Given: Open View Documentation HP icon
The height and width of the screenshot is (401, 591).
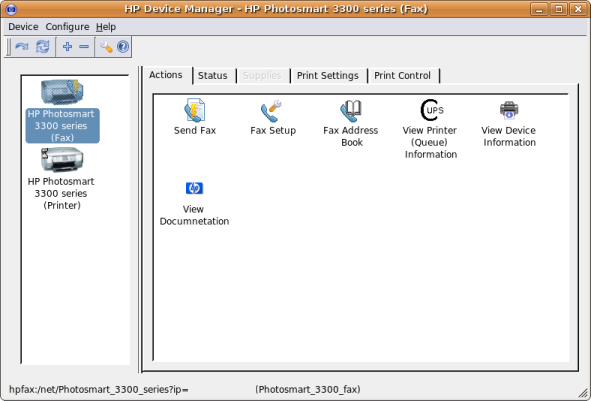Looking at the screenshot, I should pyautogui.click(x=194, y=188).
